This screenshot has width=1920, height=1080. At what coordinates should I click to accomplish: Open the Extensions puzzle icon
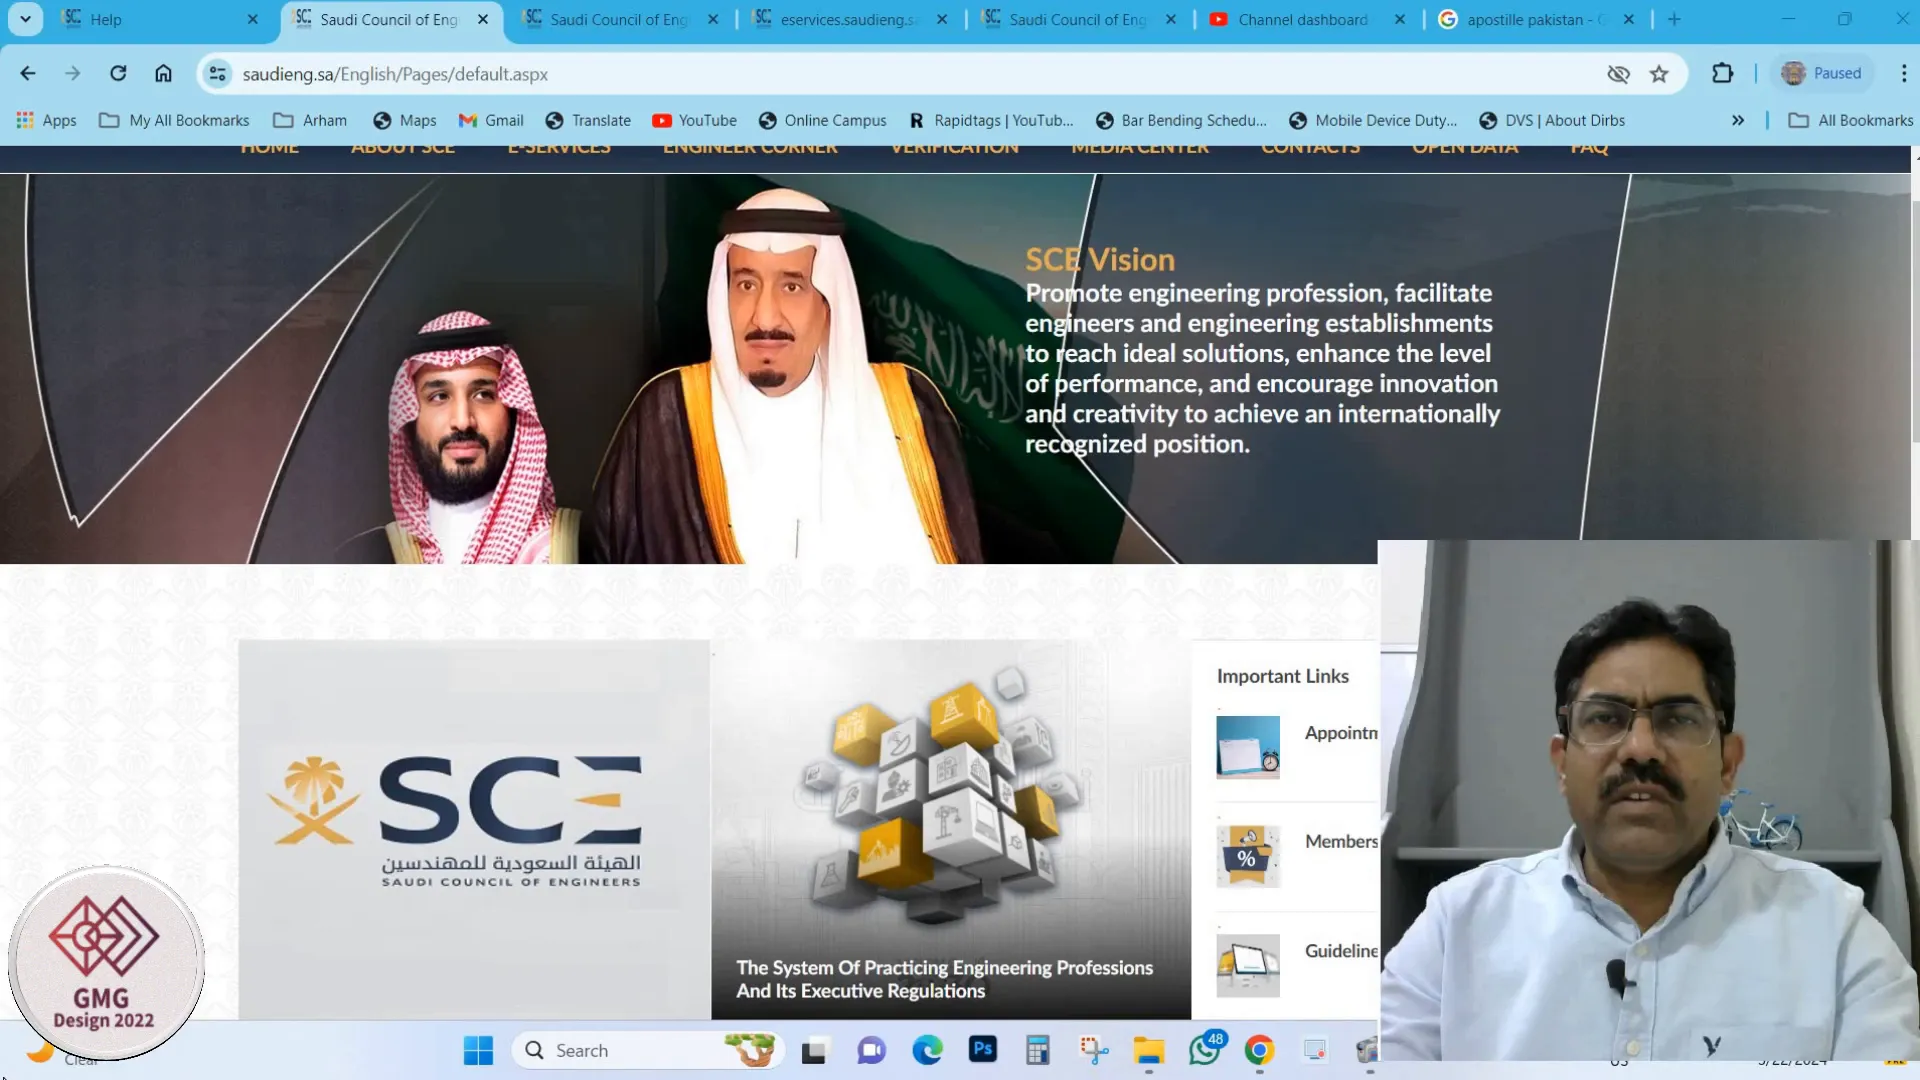click(x=1722, y=73)
